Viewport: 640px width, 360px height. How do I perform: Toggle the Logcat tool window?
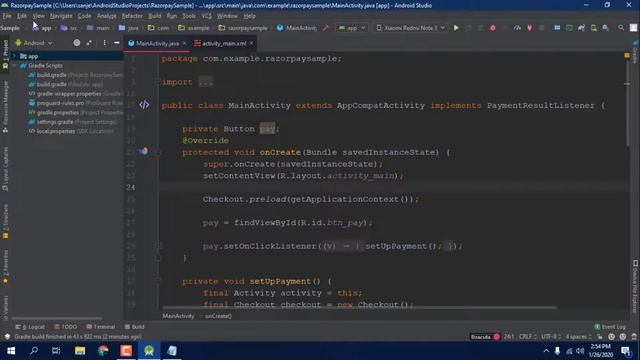click(30, 327)
